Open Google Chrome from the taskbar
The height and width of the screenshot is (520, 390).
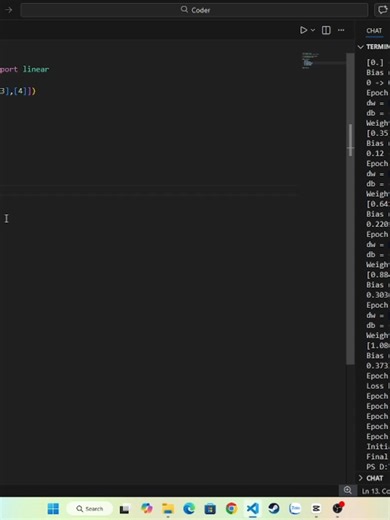tap(231, 509)
